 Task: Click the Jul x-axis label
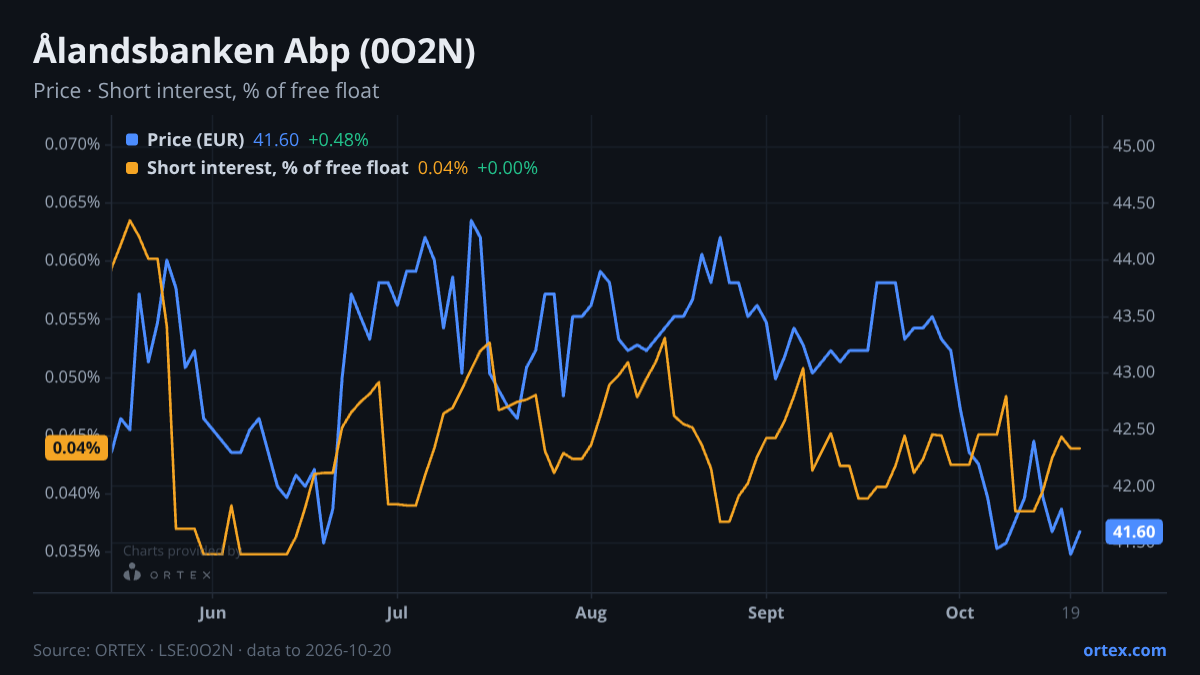point(397,612)
